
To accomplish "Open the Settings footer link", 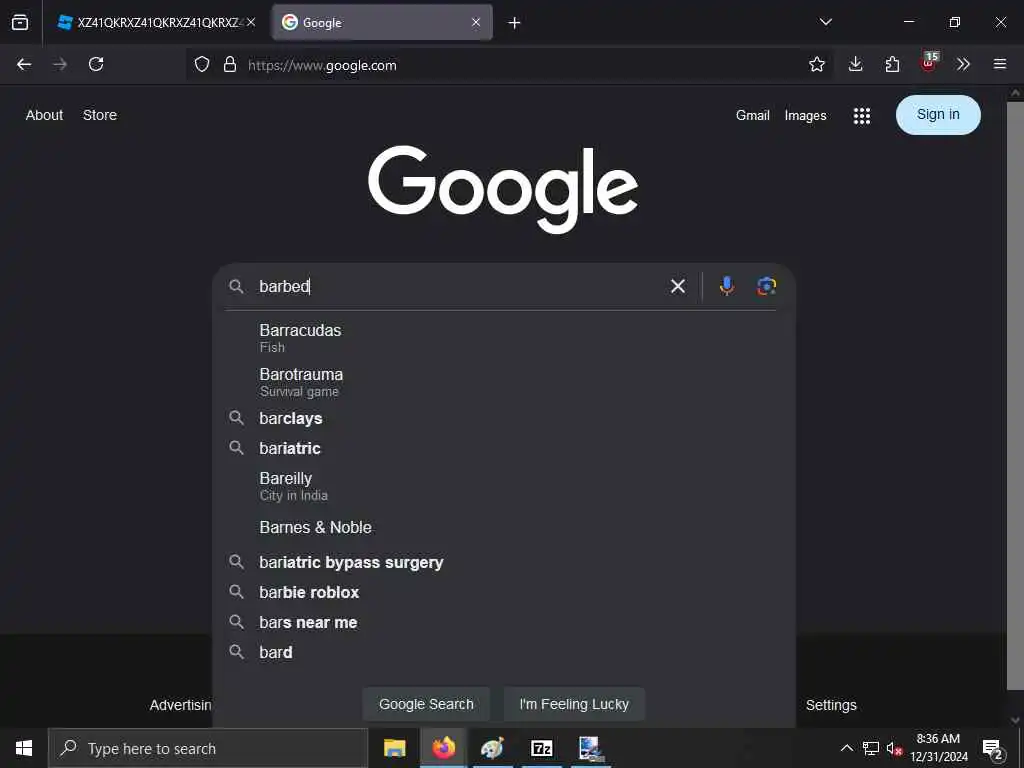I will pos(831,705).
